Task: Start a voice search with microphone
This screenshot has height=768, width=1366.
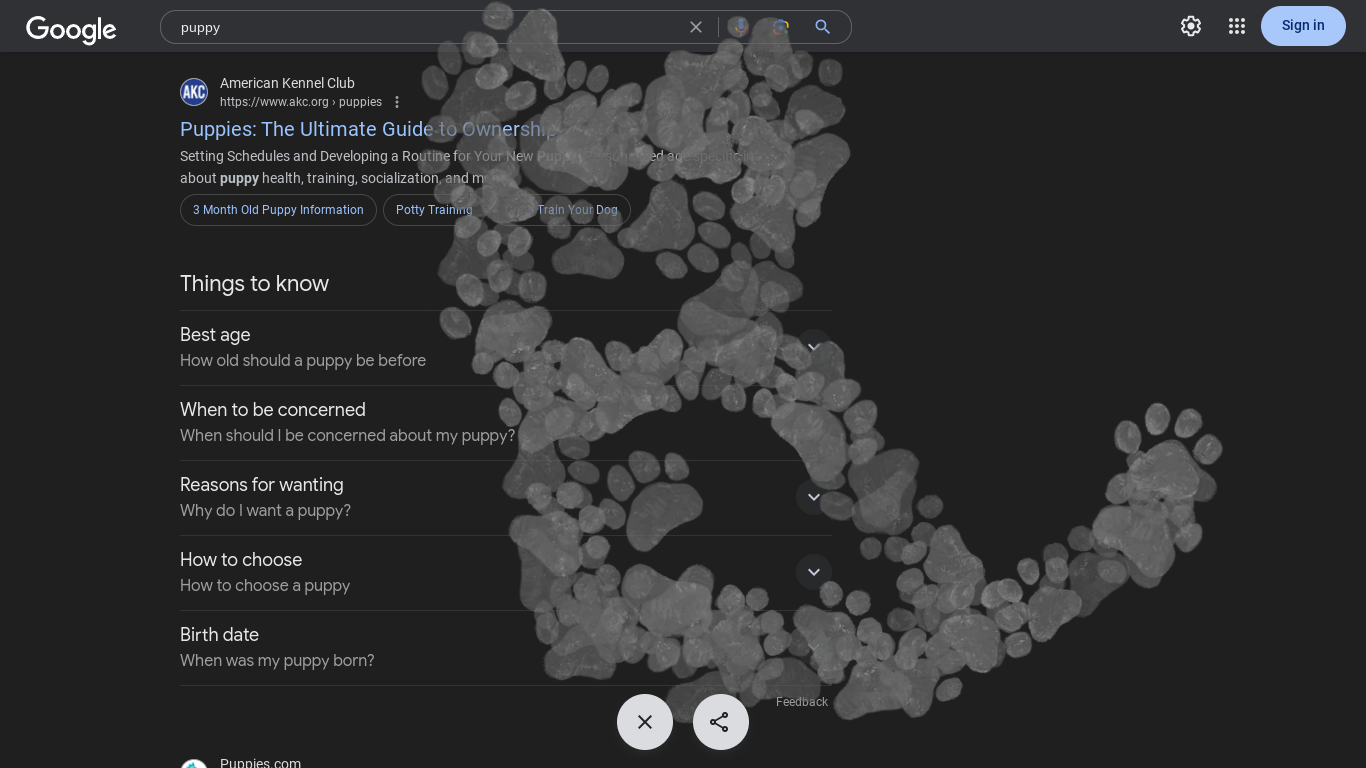Action: tap(738, 27)
